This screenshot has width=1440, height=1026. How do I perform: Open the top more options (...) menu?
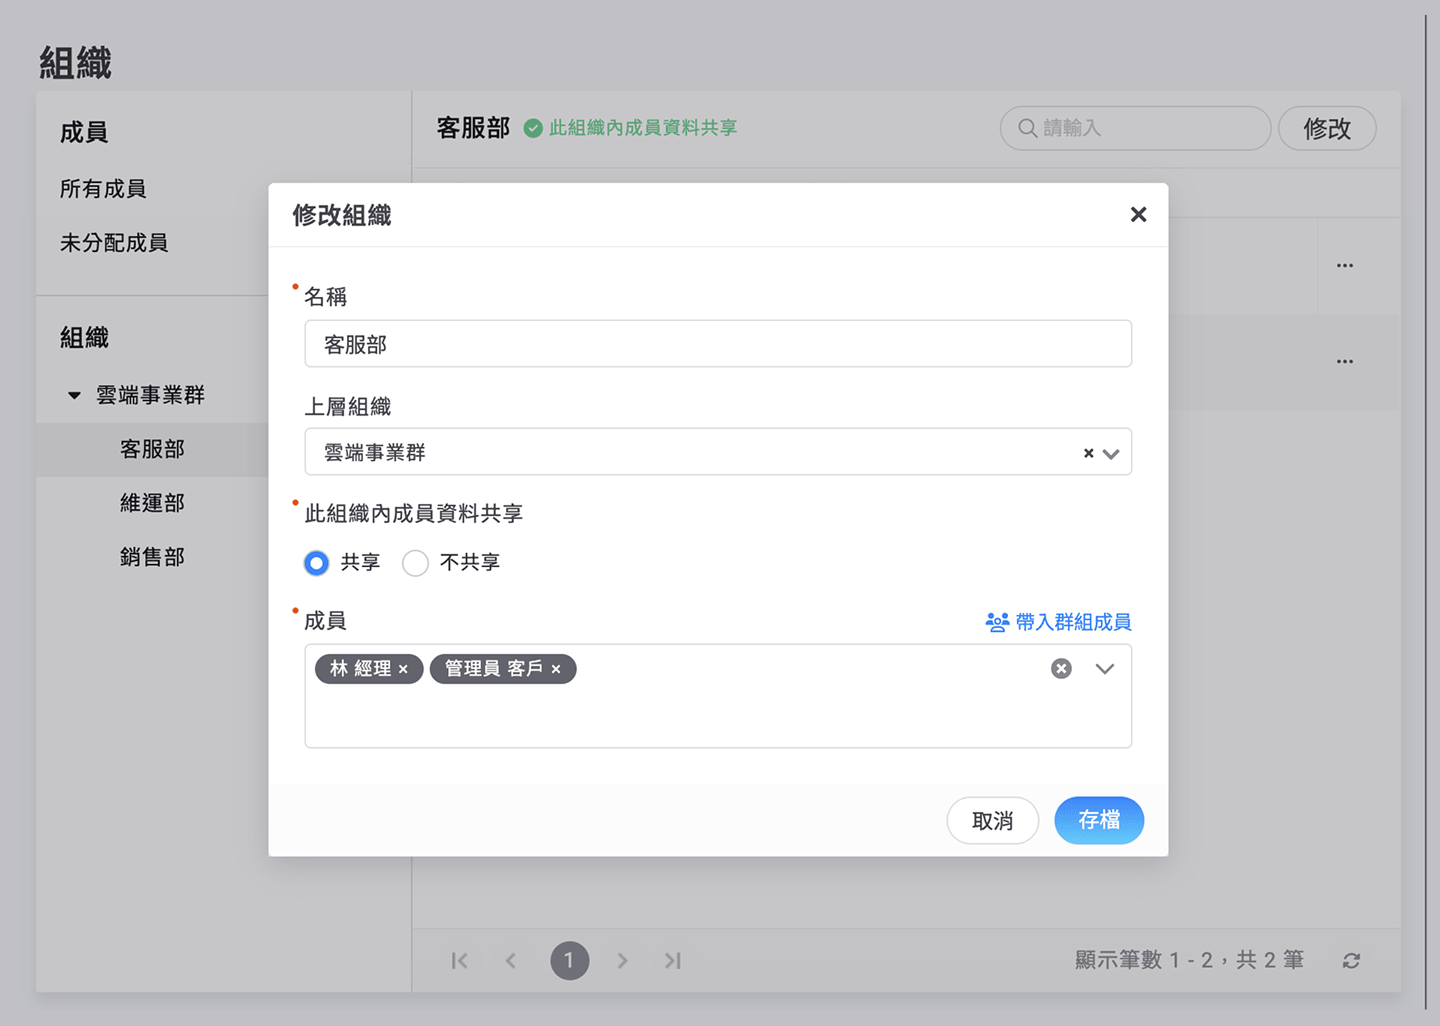pyautogui.click(x=1344, y=265)
